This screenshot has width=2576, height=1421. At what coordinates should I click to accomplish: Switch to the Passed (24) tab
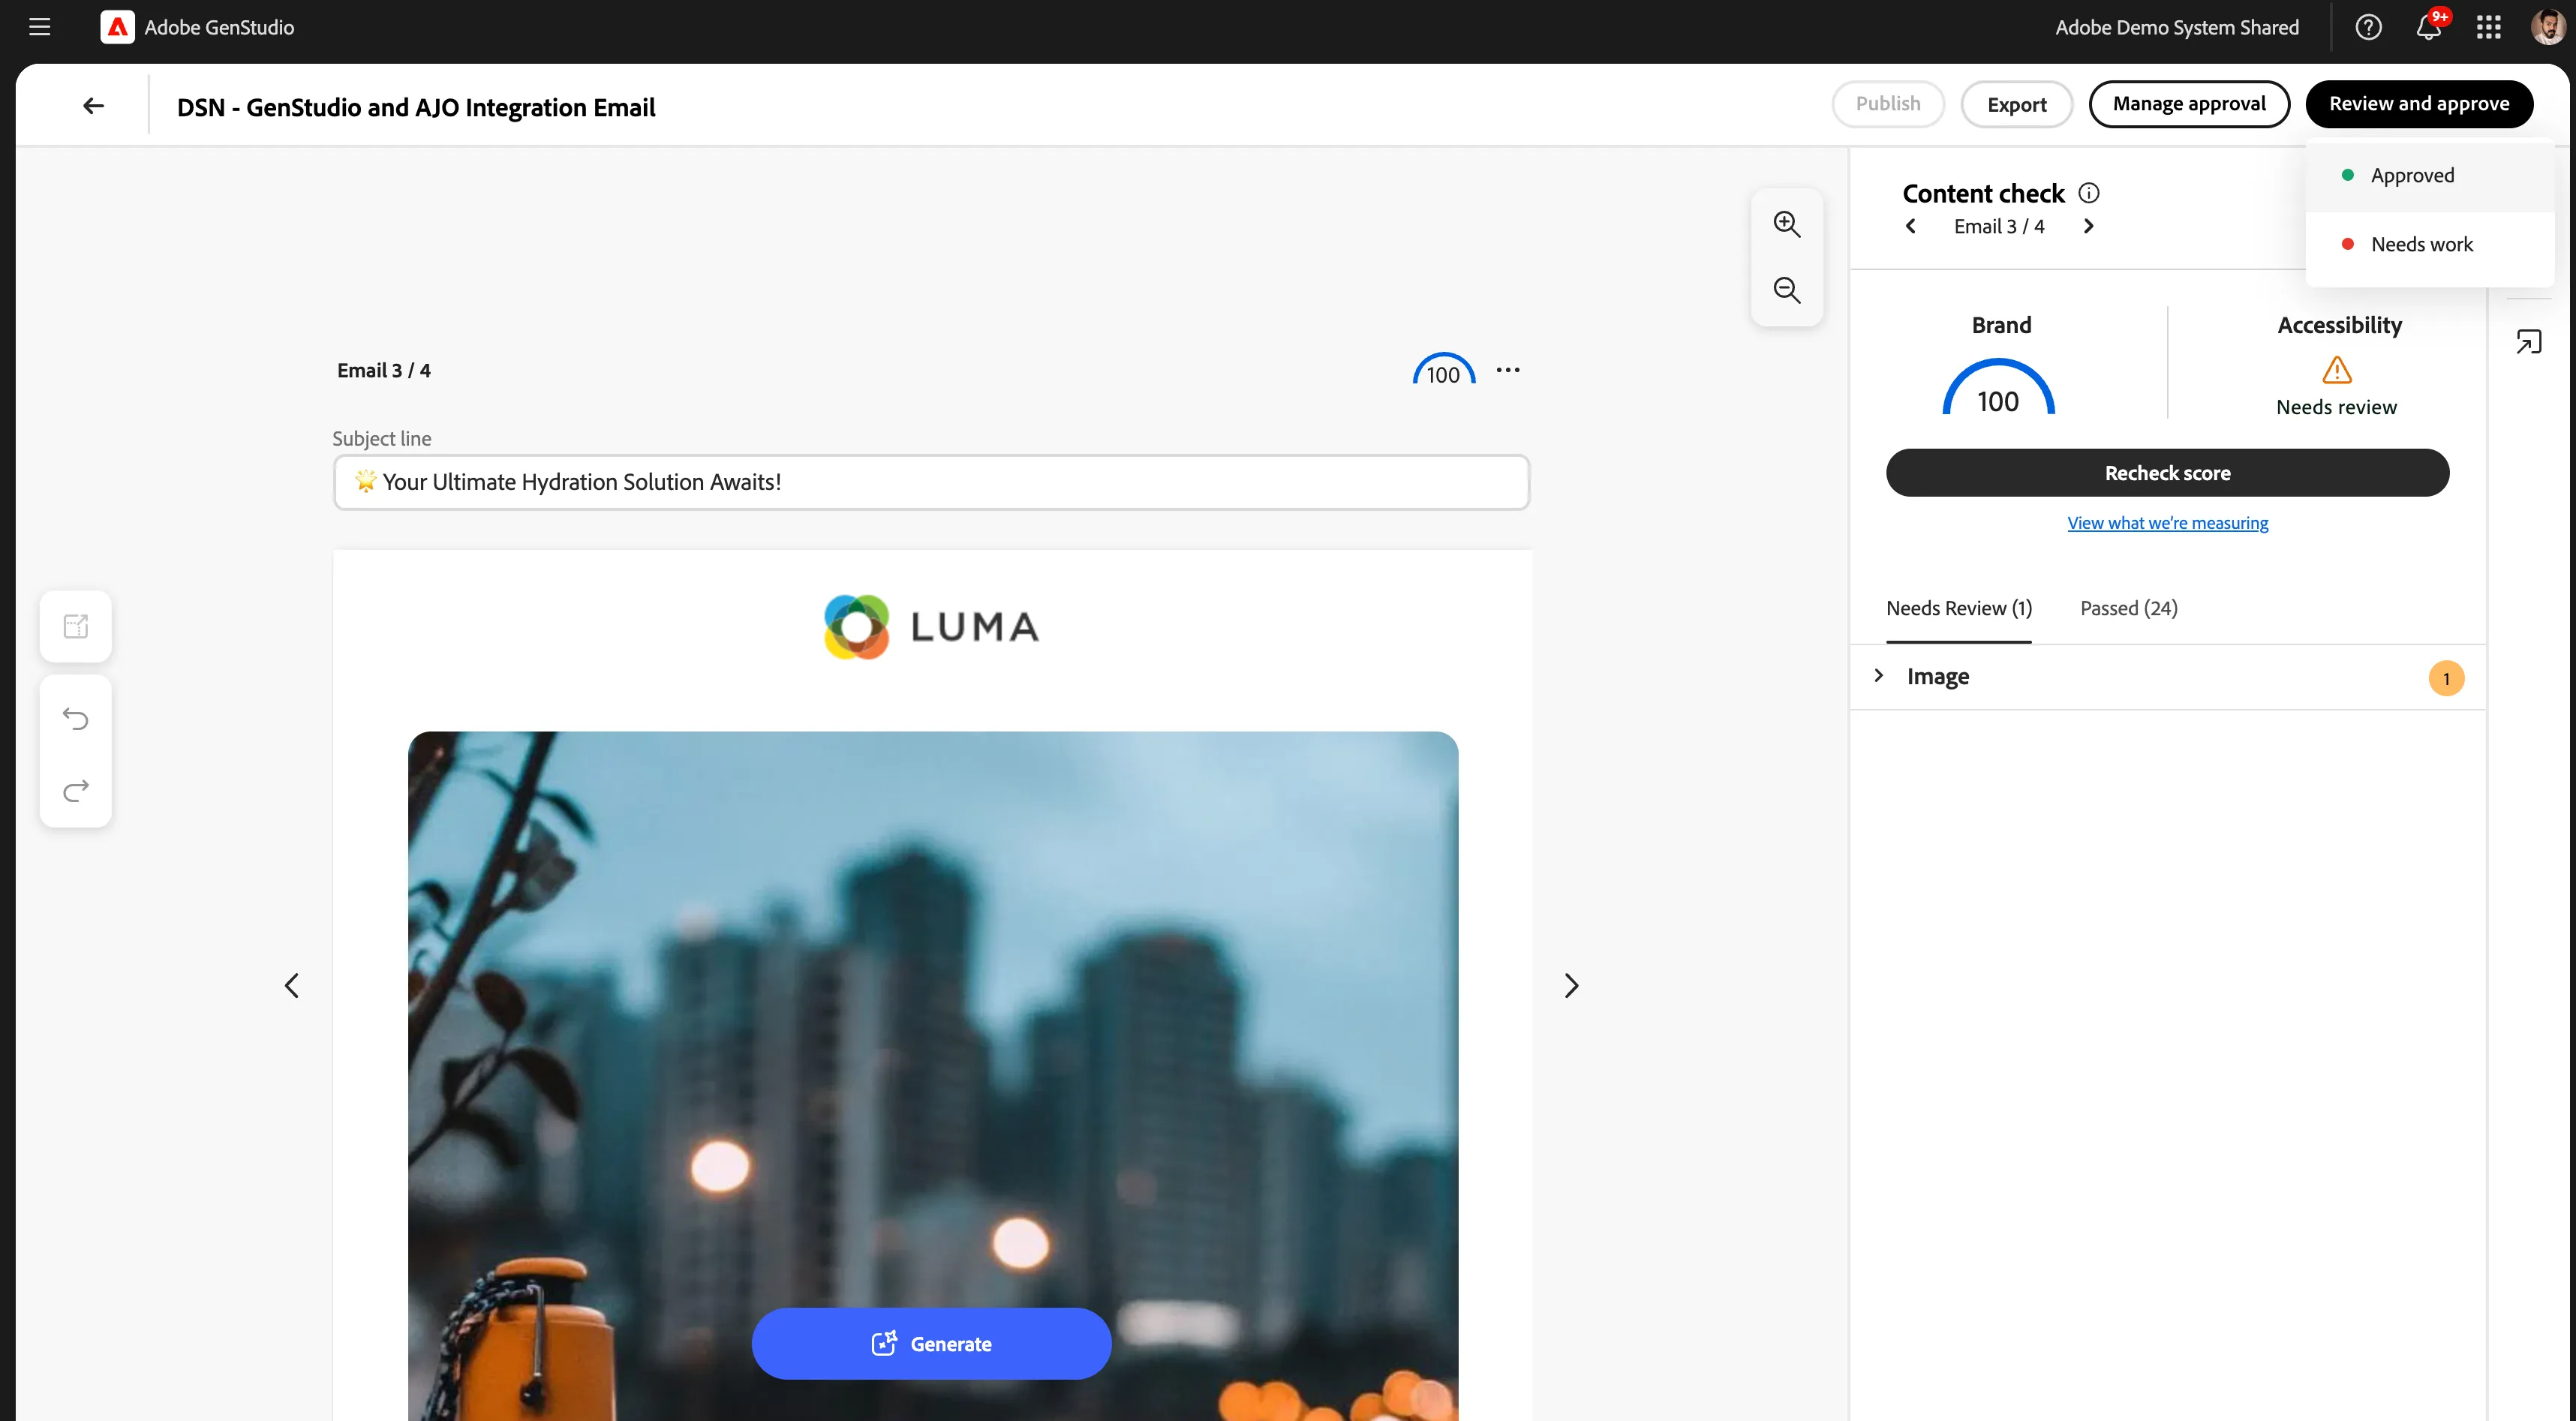pos(2129,608)
